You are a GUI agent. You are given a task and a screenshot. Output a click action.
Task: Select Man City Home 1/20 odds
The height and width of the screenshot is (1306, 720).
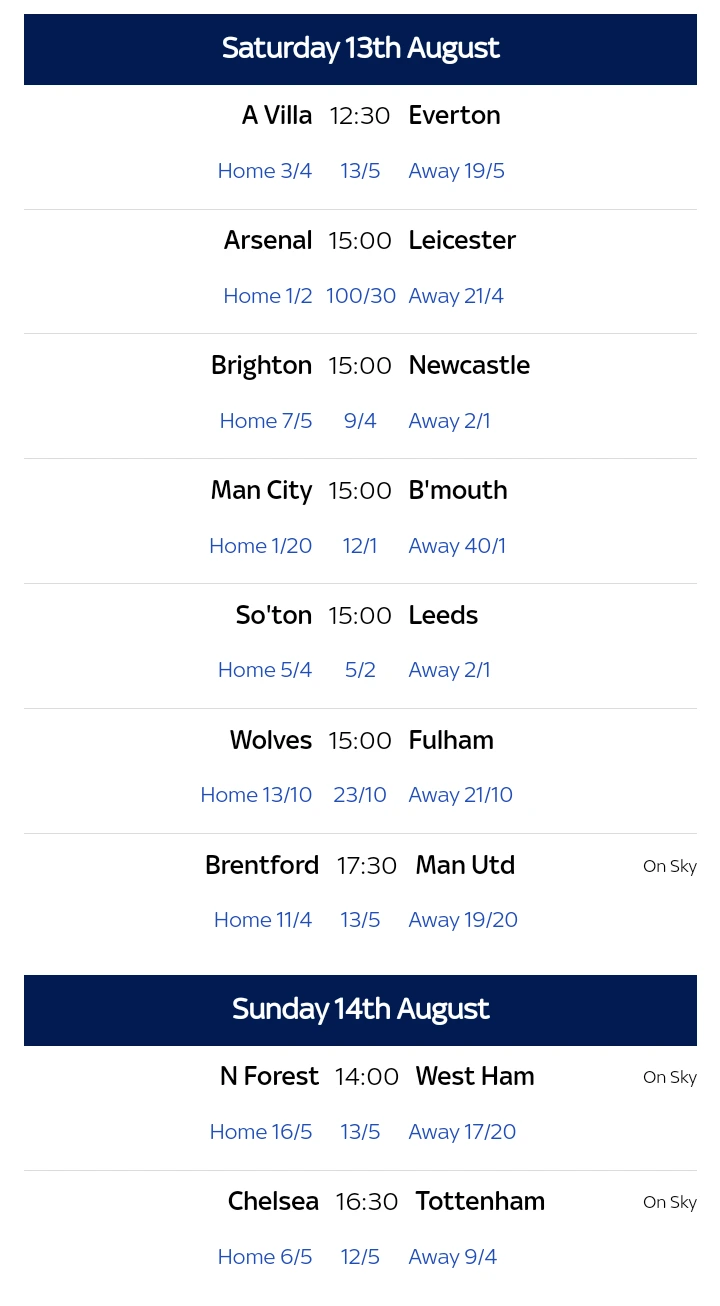click(261, 546)
